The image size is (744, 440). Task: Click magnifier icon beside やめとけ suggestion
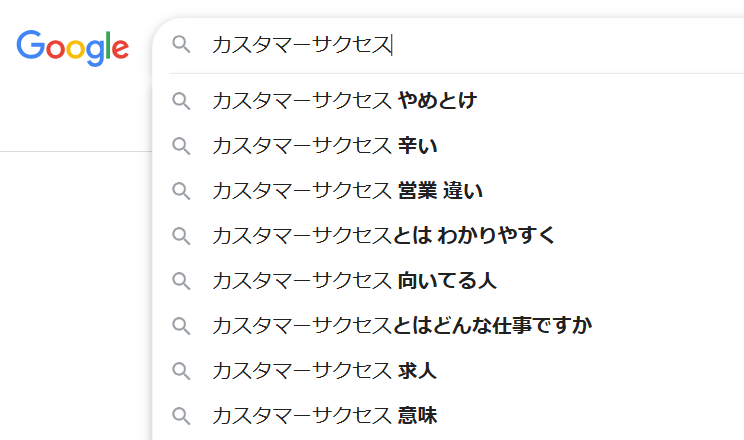coord(181,100)
